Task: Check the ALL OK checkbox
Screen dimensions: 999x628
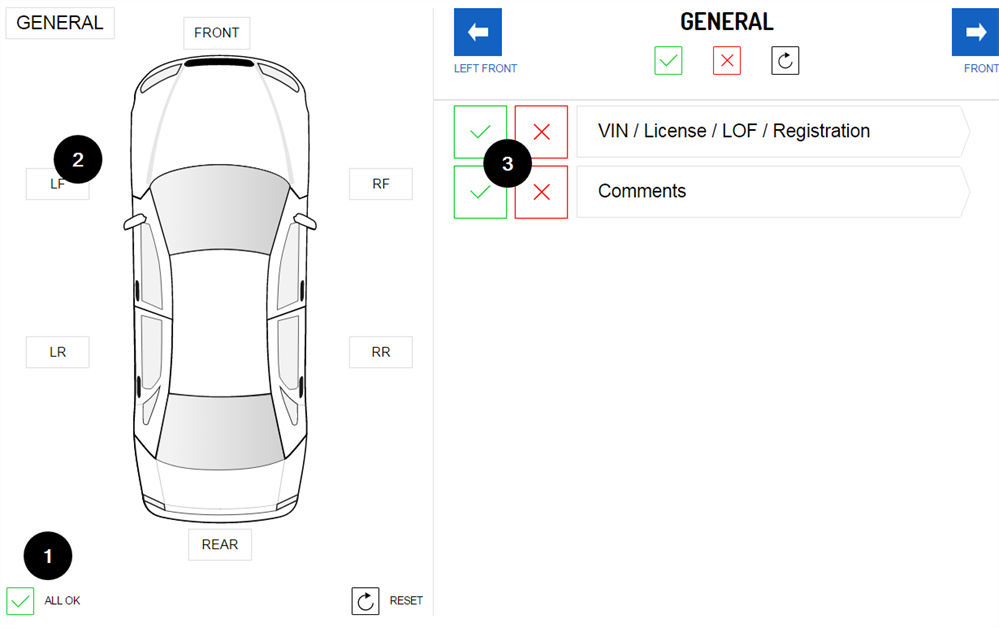Action: click(20, 601)
